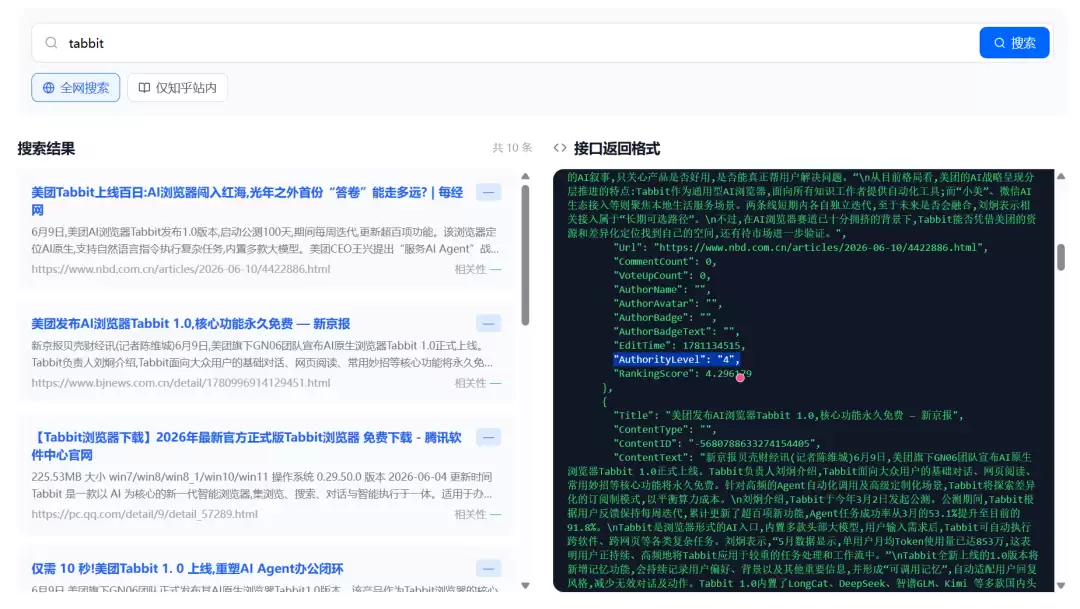
Task: Click the "AuthorName" JSON line
Action: (662, 289)
